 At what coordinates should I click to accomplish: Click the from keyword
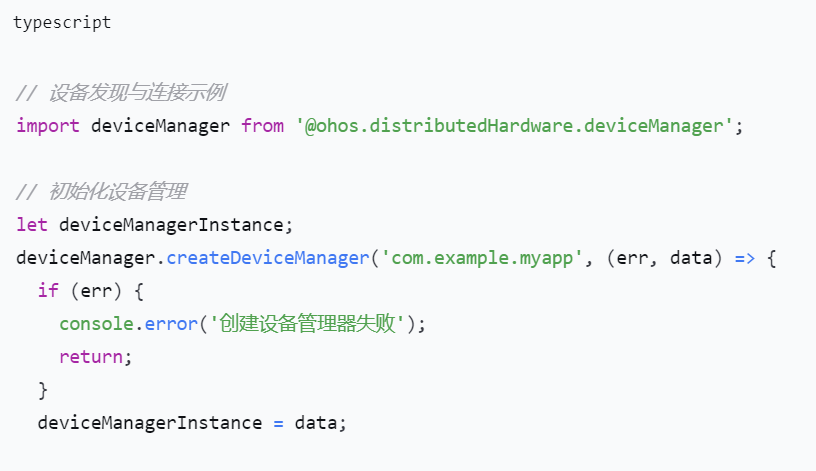pyautogui.click(x=262, y=126)
